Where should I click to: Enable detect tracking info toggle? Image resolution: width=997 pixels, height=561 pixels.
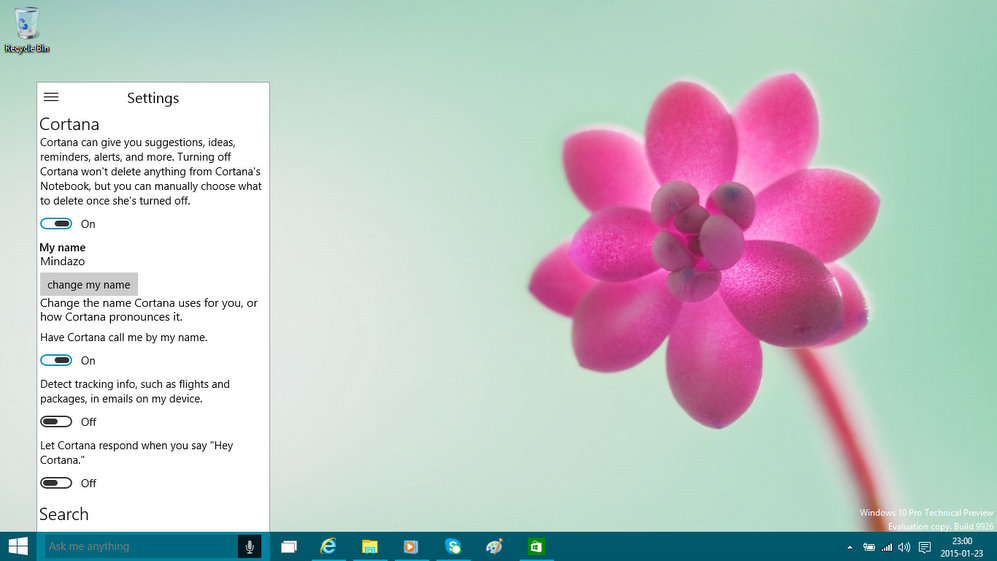56,422
